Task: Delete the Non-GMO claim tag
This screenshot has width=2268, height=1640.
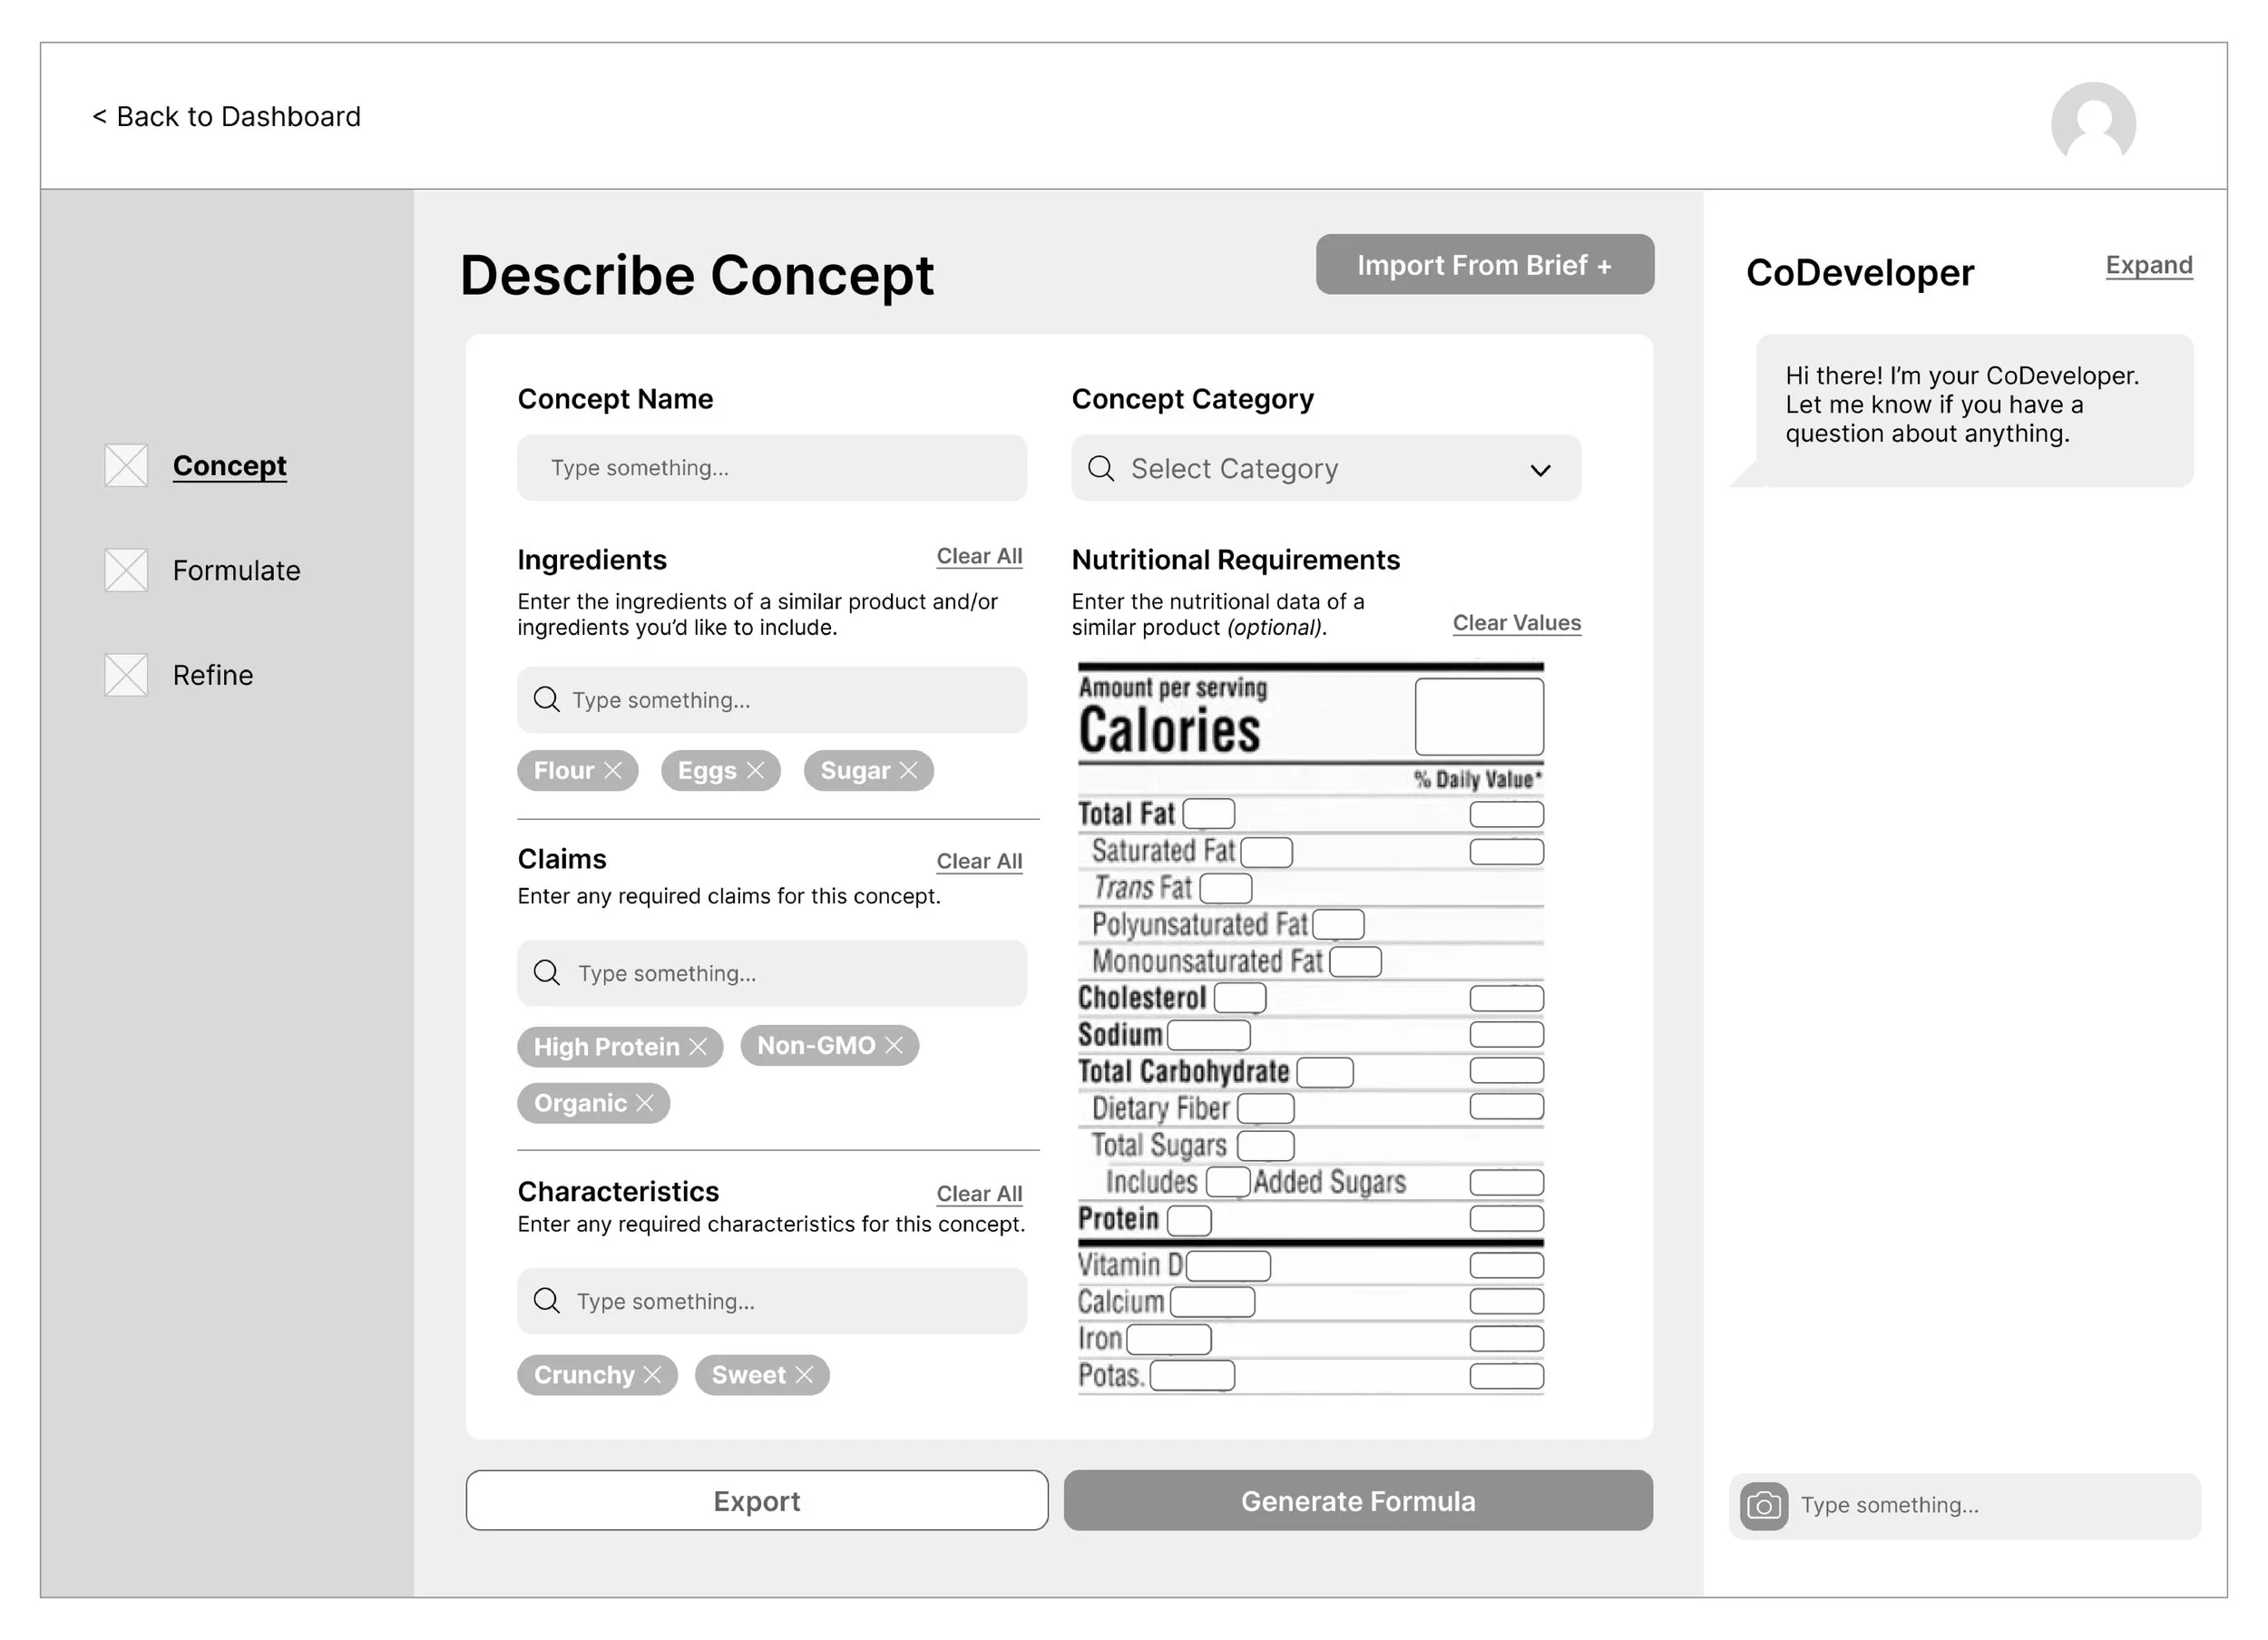Action: tap(894, 1046)
